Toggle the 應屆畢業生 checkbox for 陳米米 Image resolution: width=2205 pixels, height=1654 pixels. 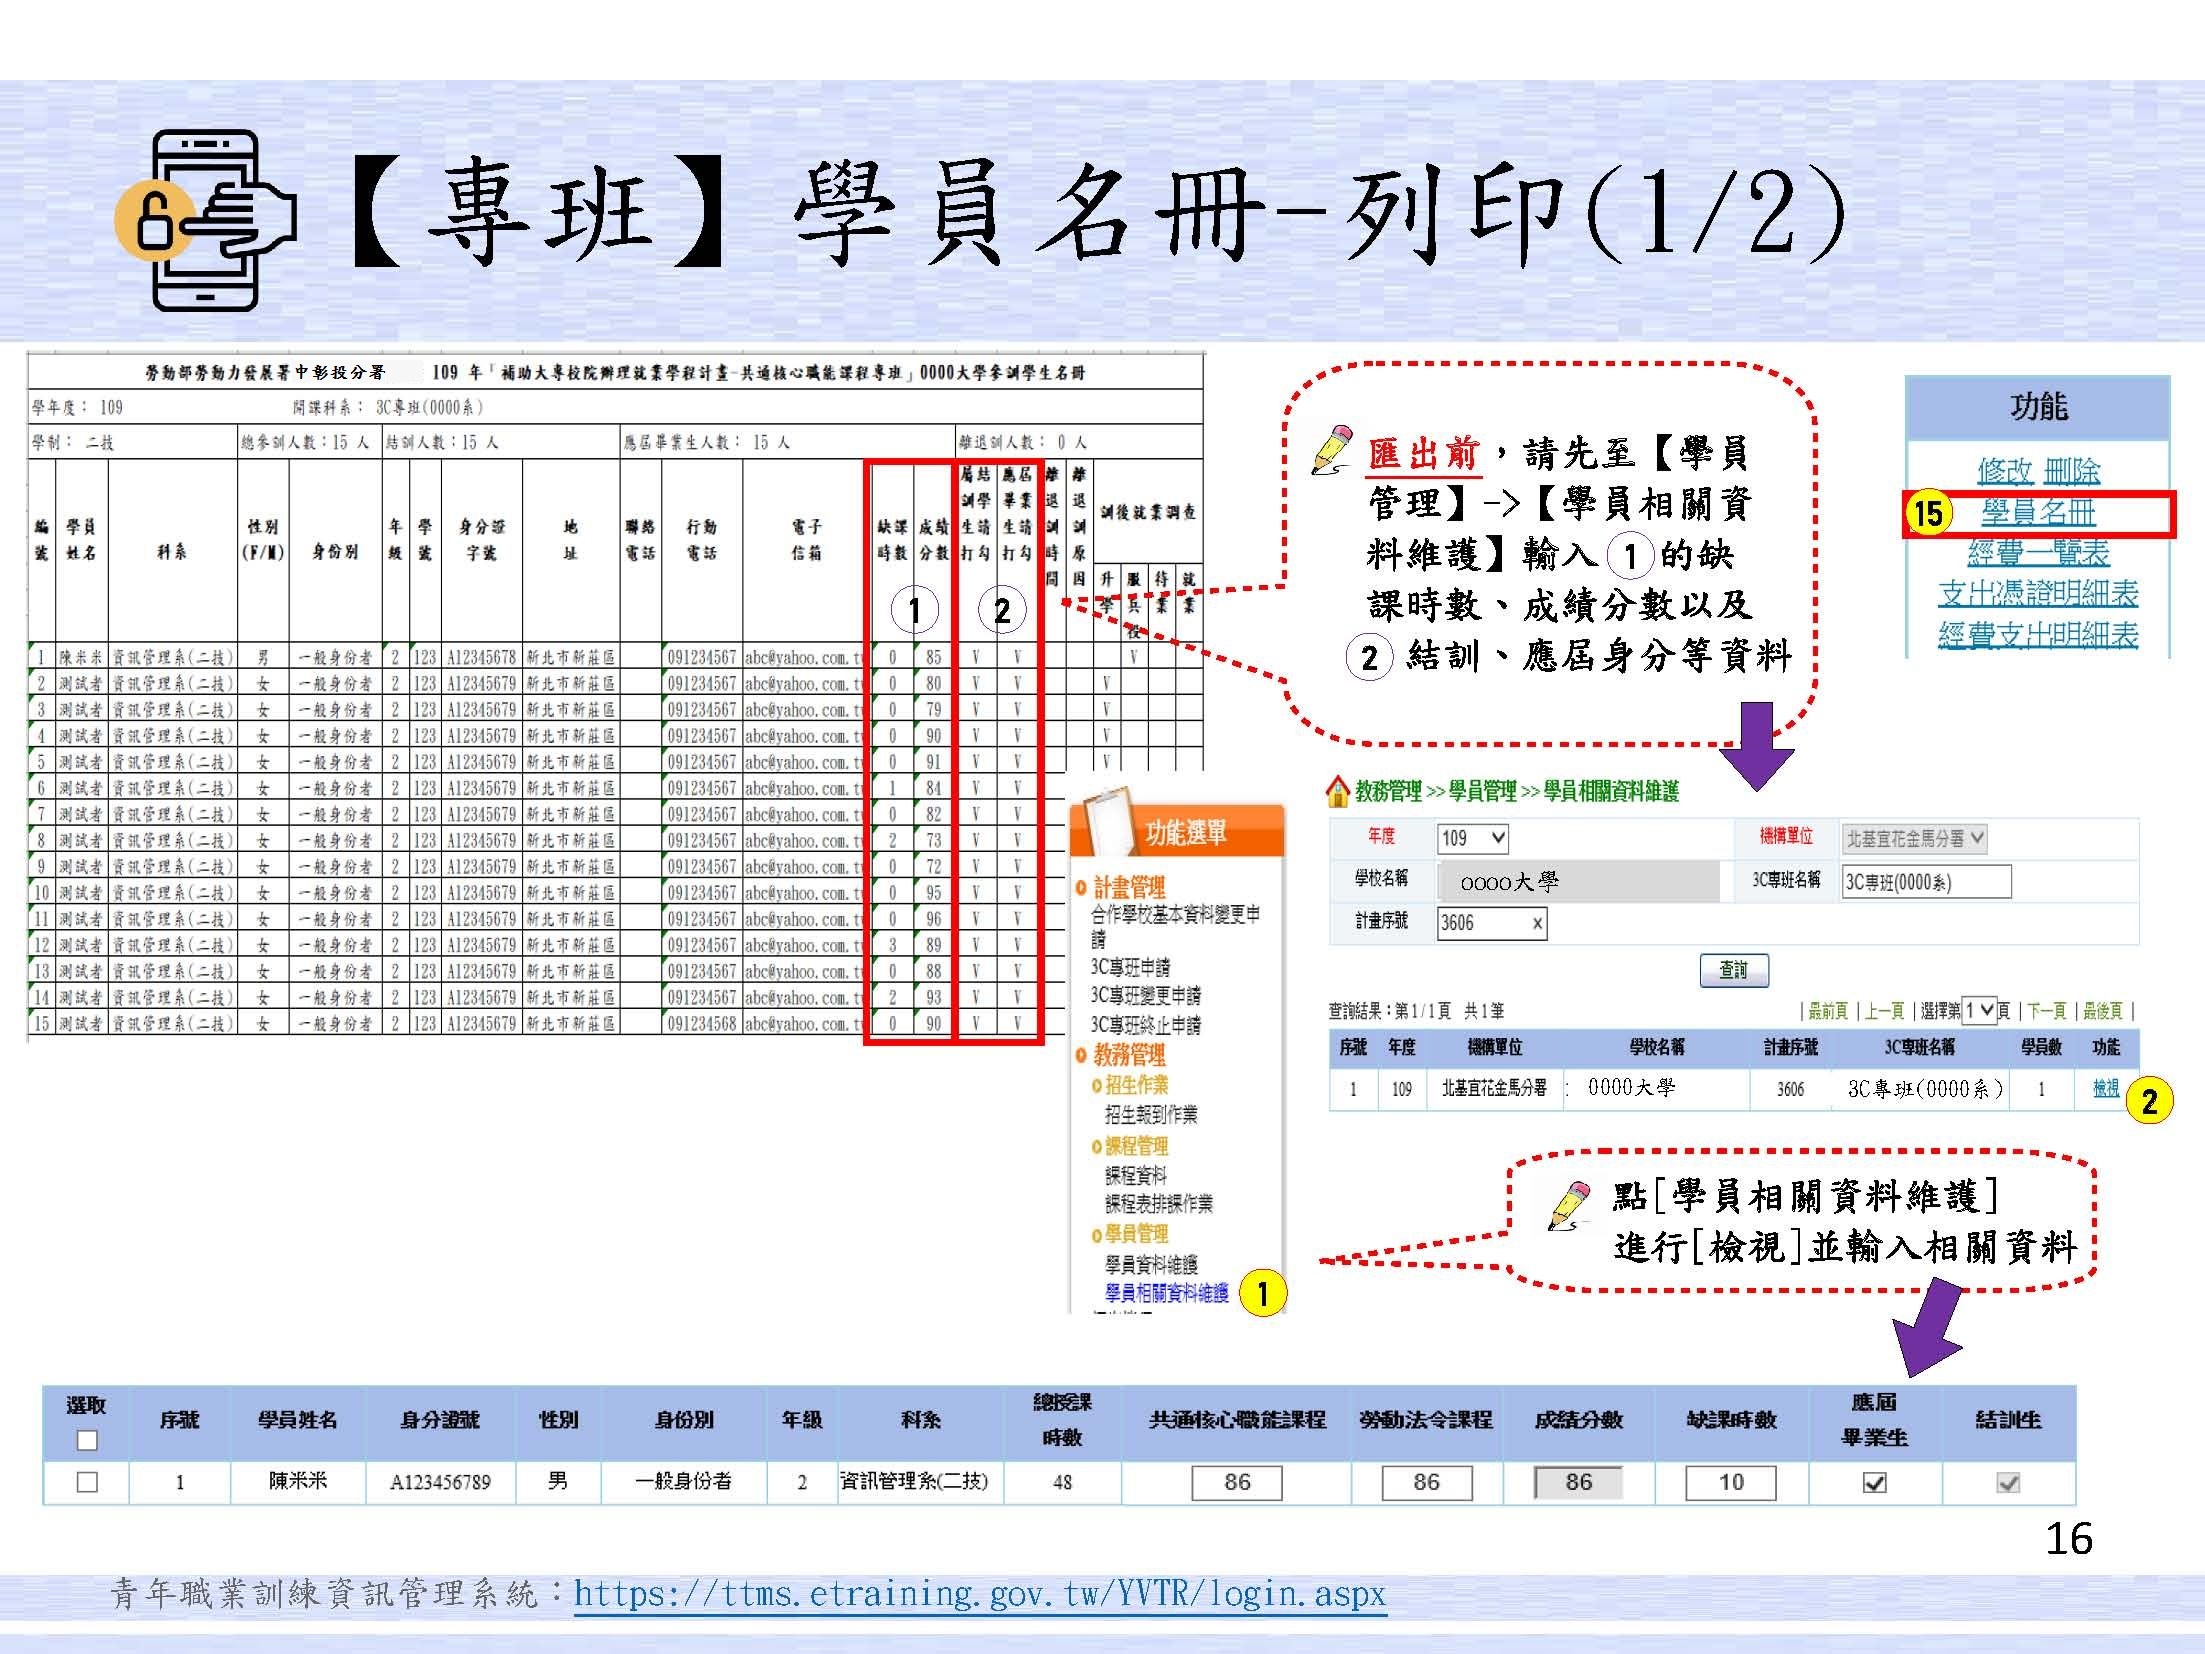pyautogui.click(x=1874, y=1483)
